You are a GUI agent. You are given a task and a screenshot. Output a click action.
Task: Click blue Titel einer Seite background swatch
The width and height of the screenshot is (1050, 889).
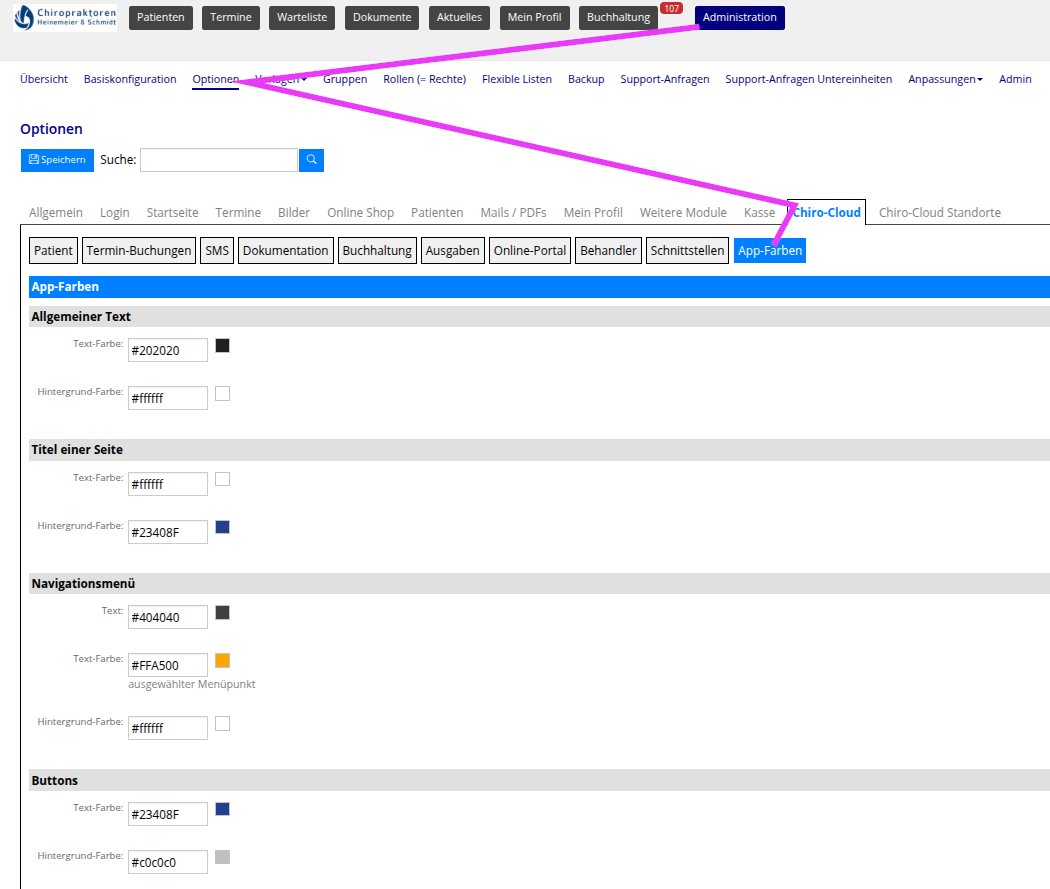click(x=222, y=527)
